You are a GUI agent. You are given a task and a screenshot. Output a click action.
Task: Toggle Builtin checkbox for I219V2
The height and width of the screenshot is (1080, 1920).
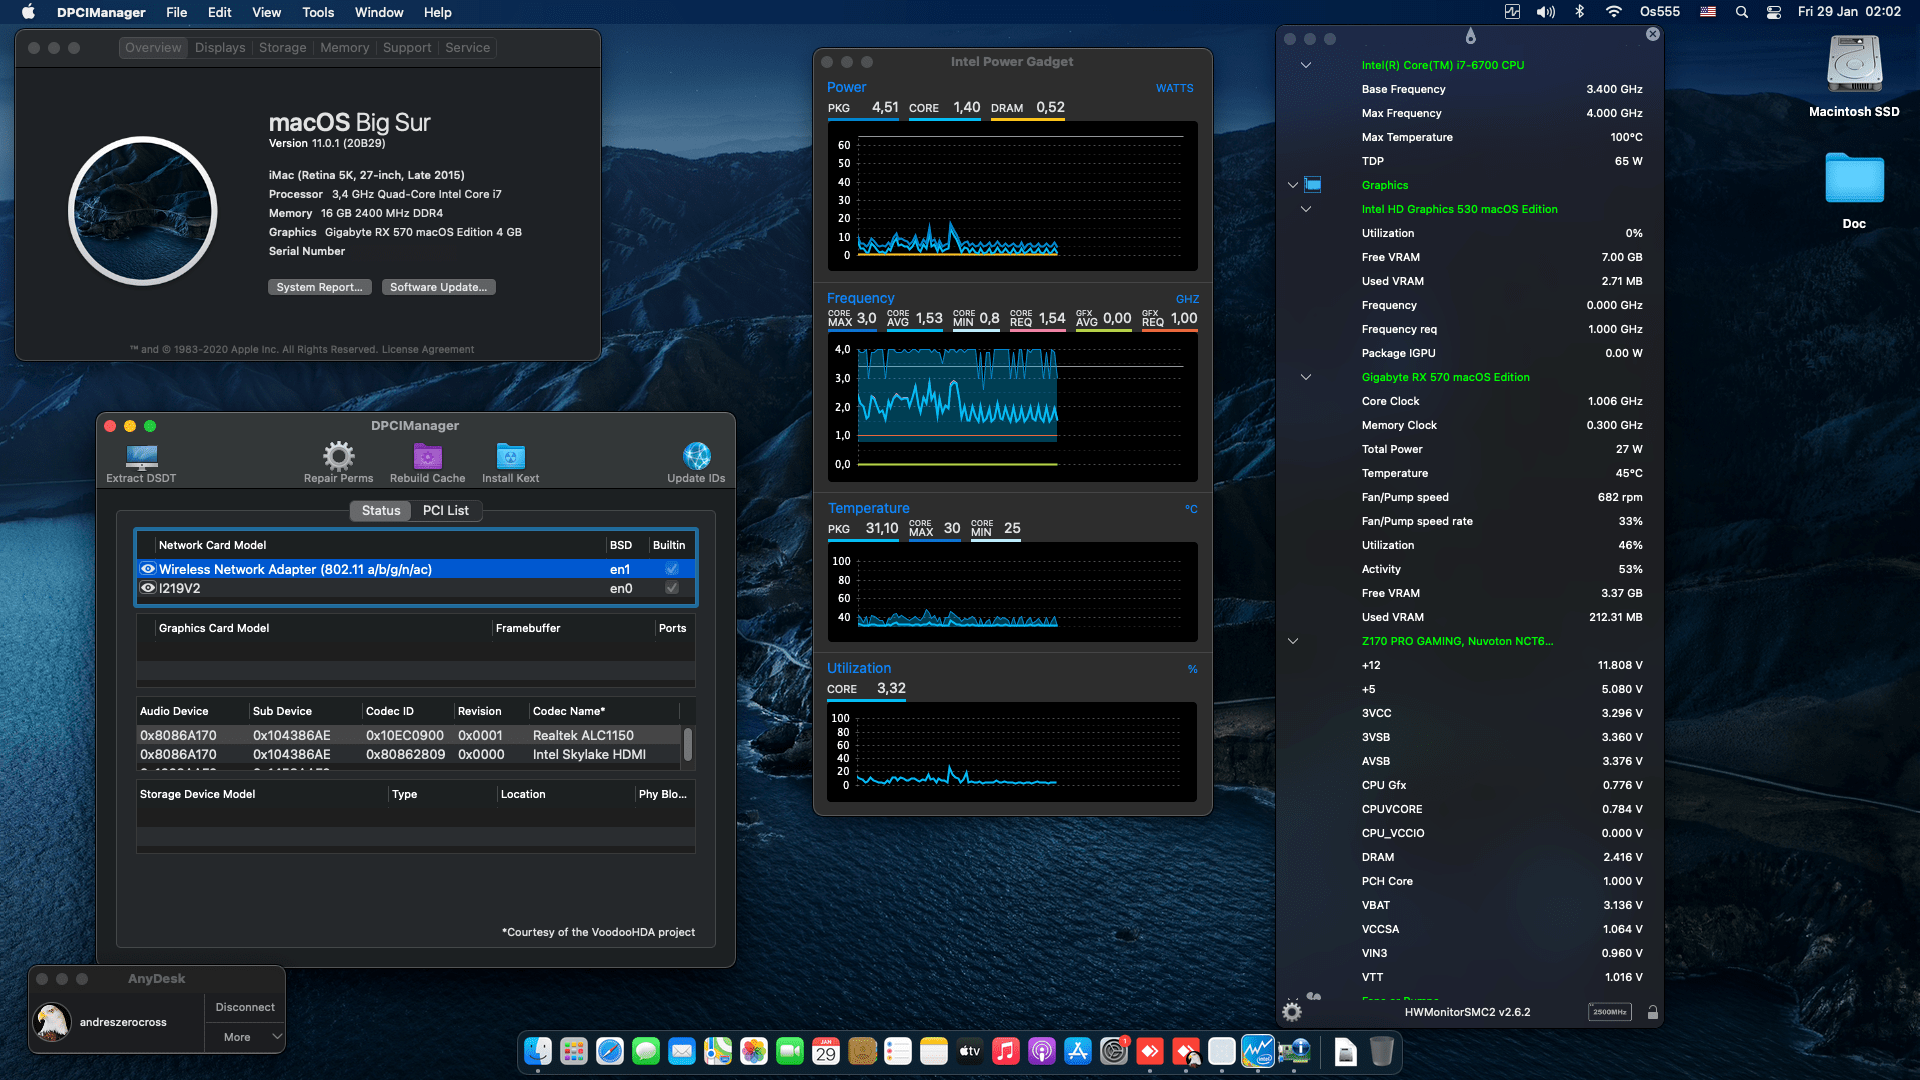[672, 588]
